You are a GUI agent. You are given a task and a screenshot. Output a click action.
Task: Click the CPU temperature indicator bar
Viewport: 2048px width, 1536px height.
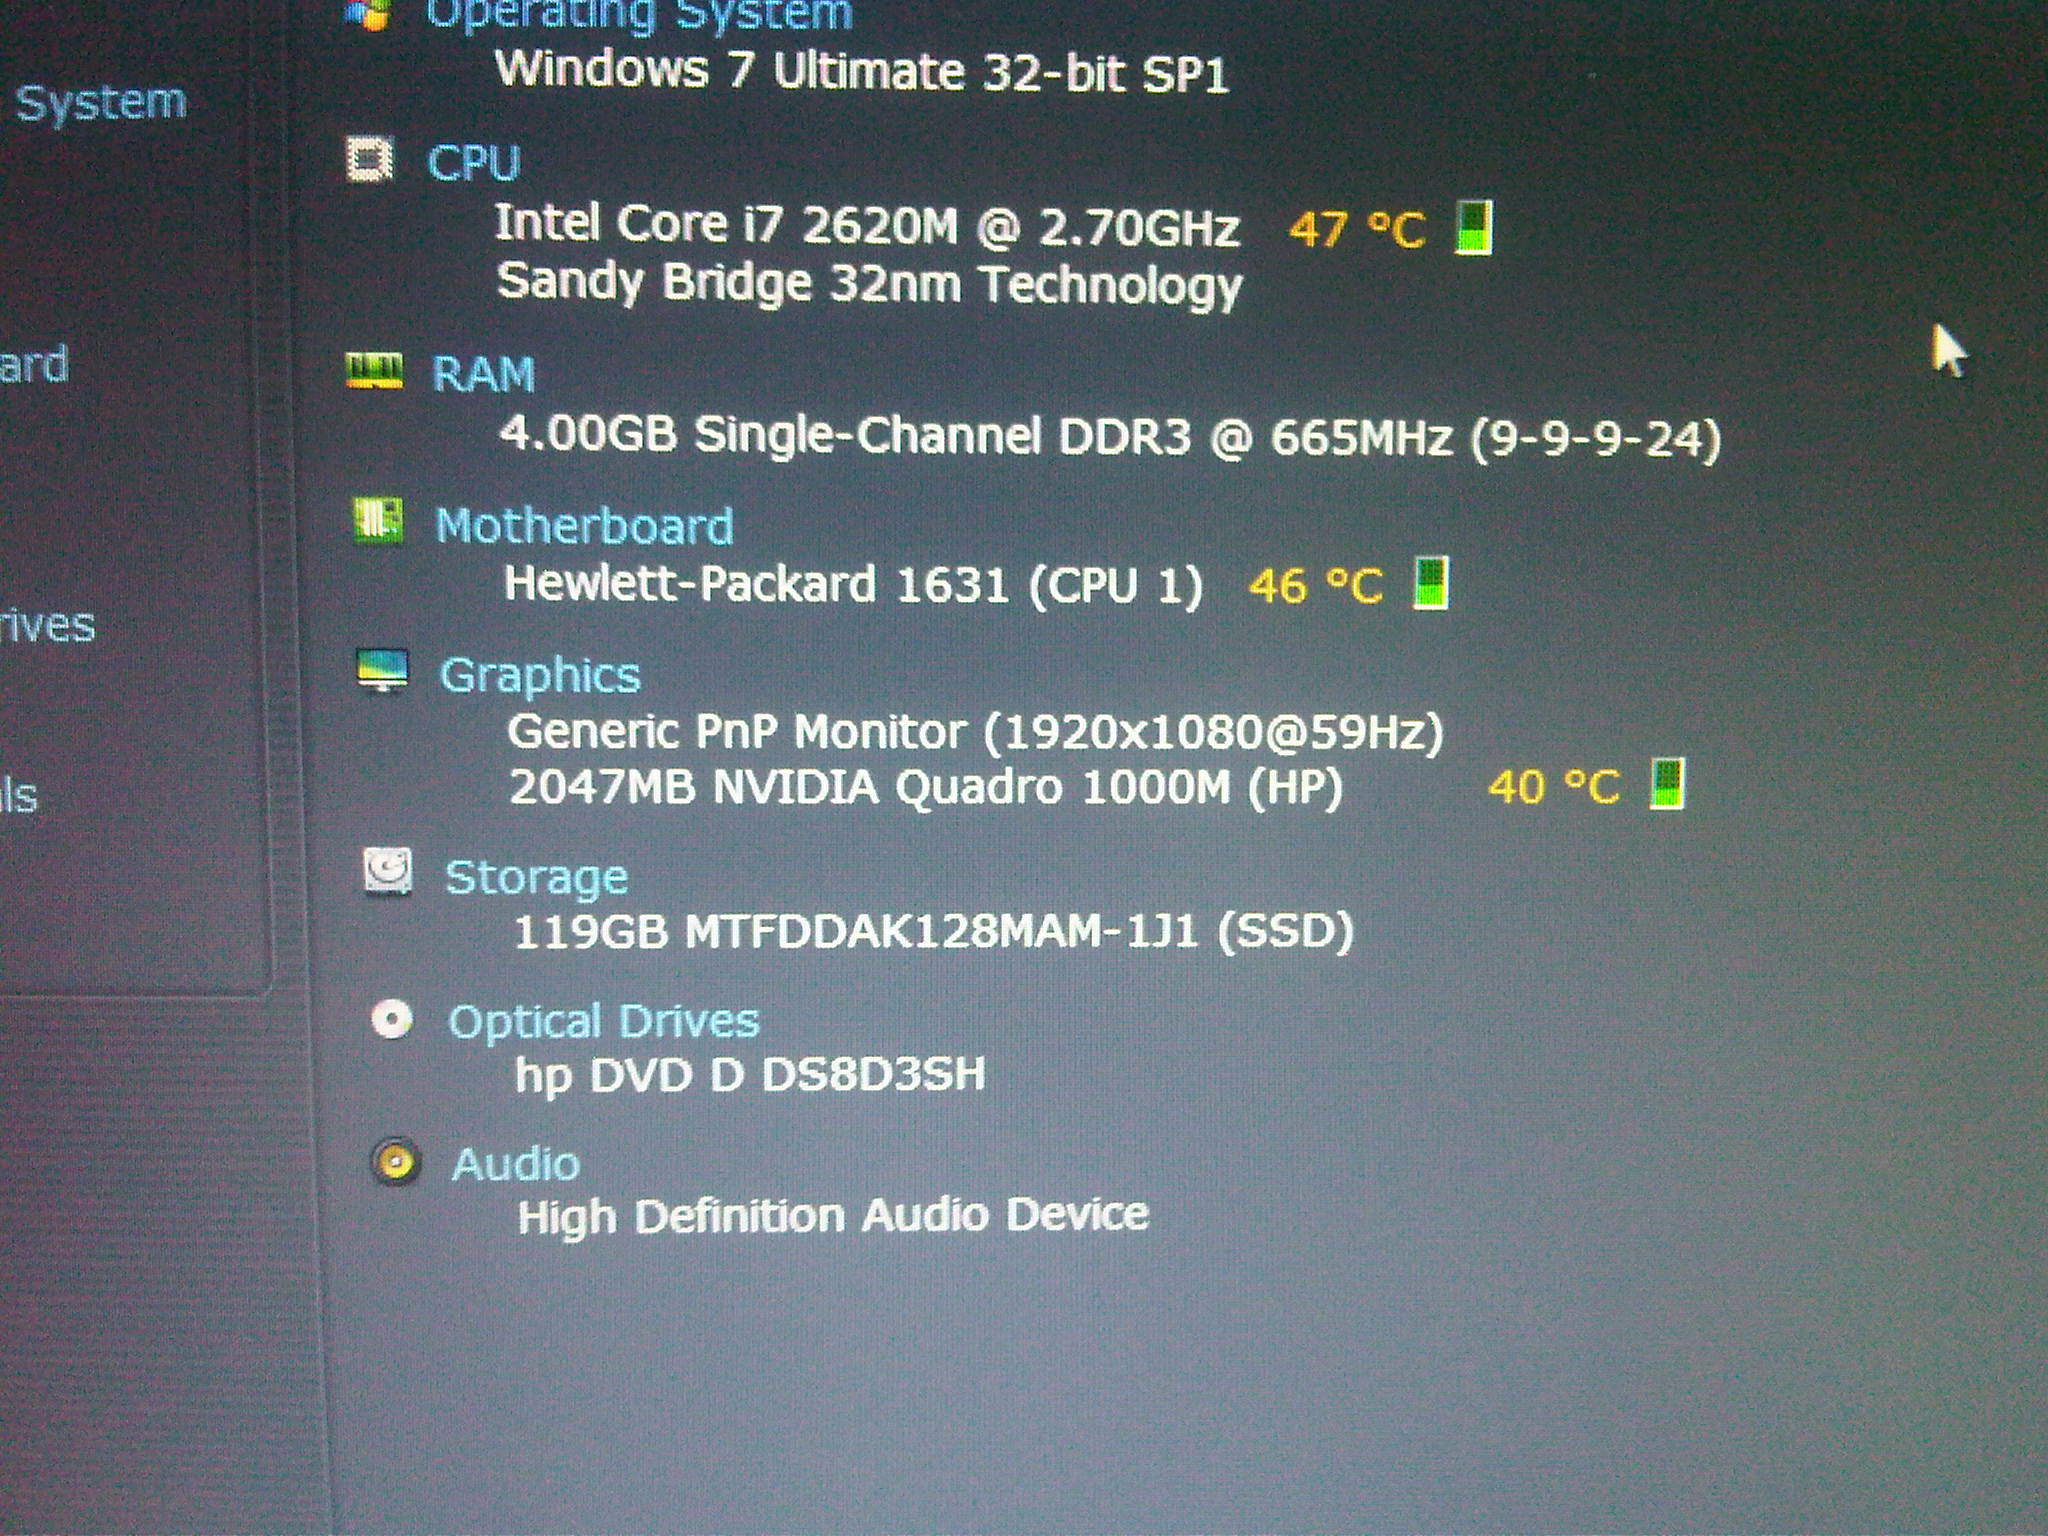point(1473,227)
